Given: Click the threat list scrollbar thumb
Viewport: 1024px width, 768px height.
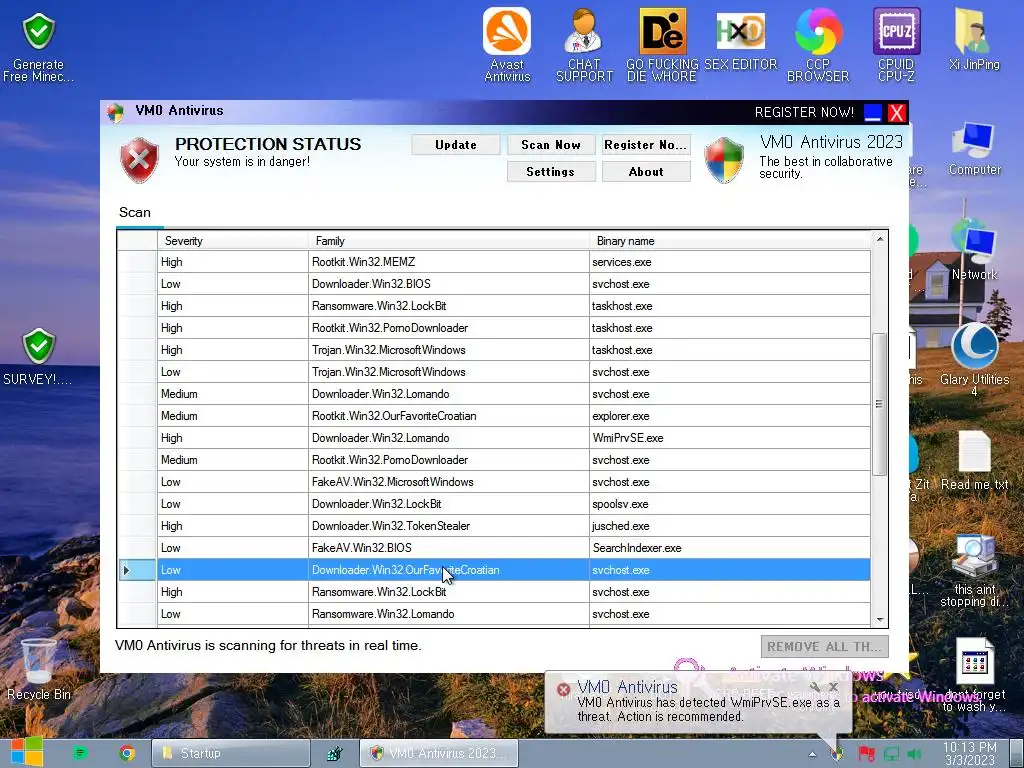Looking at the screenshot, I should pos(880,404).
